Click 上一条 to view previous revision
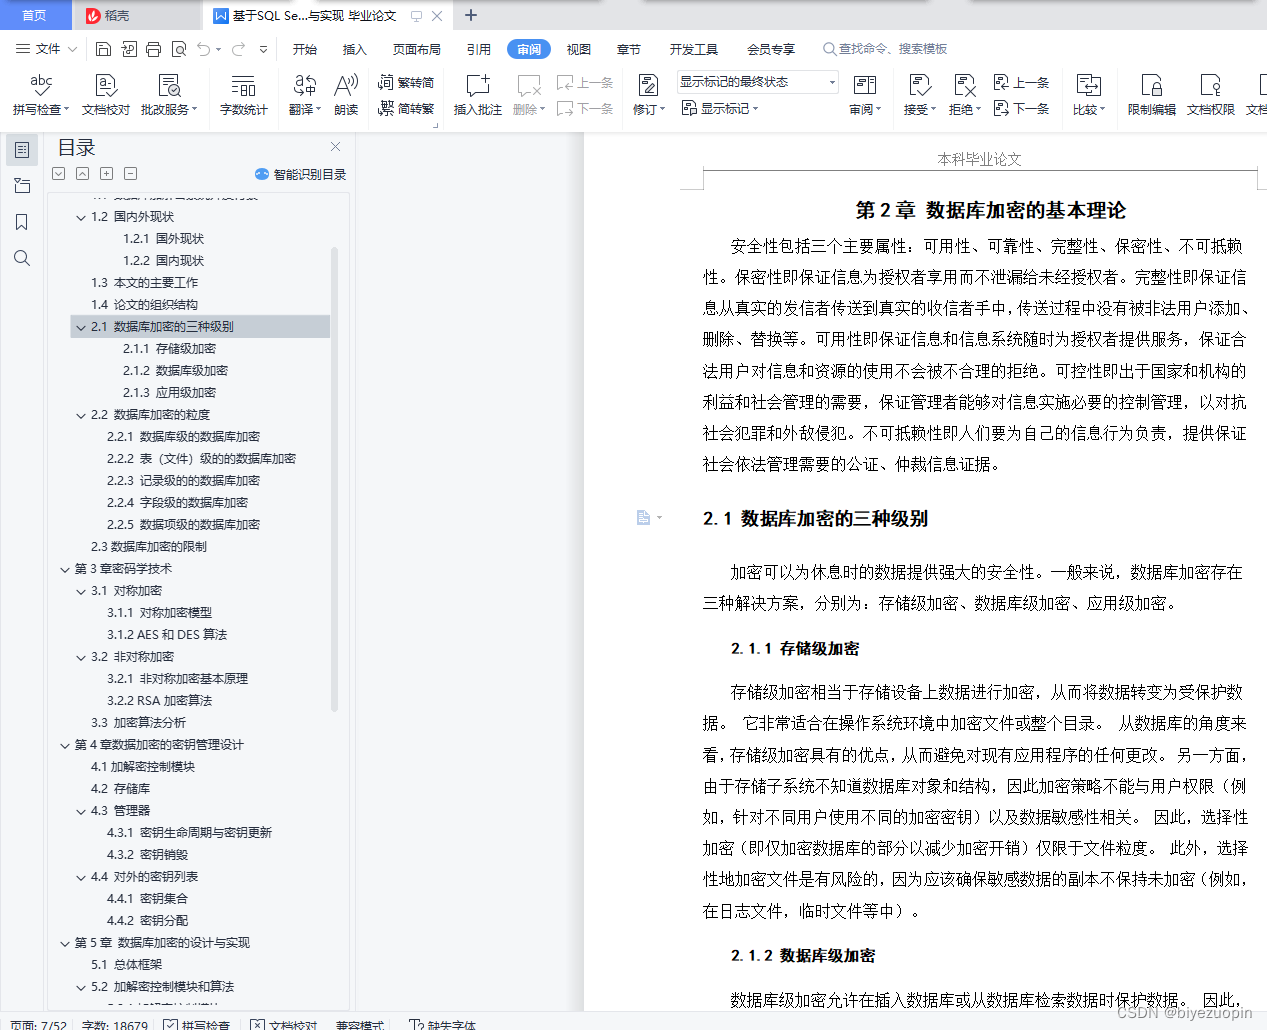The width and height of the screenshot is (1267, 1030). [x=1021, y=84]
